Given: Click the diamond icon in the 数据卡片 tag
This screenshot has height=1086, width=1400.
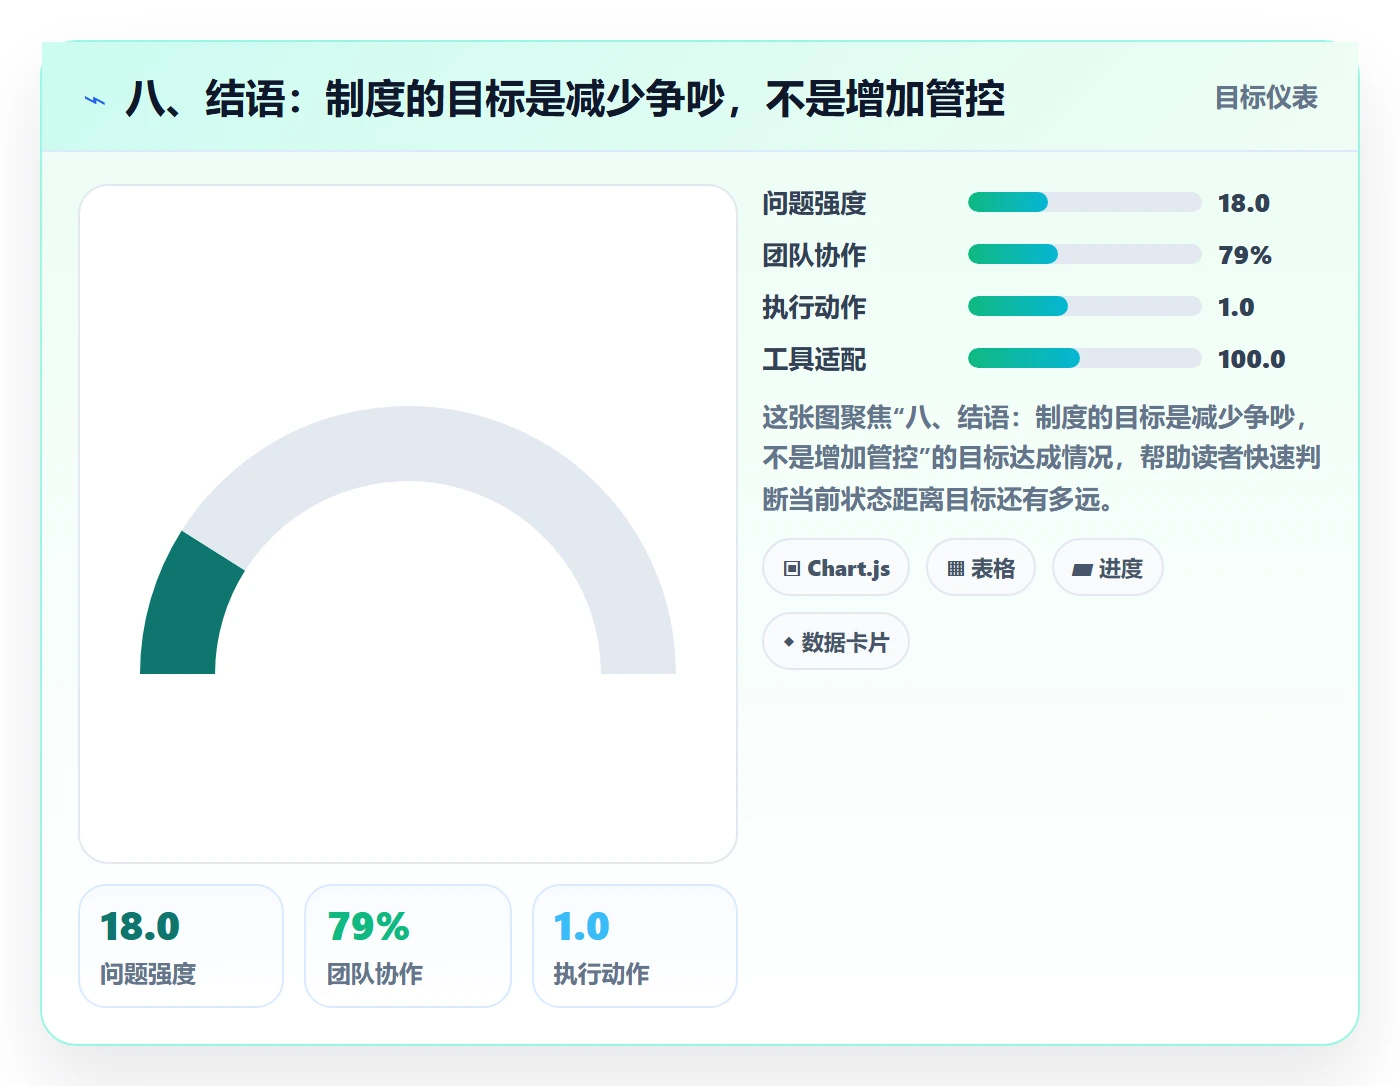Looking at the screenshot, I should (789, 642).
